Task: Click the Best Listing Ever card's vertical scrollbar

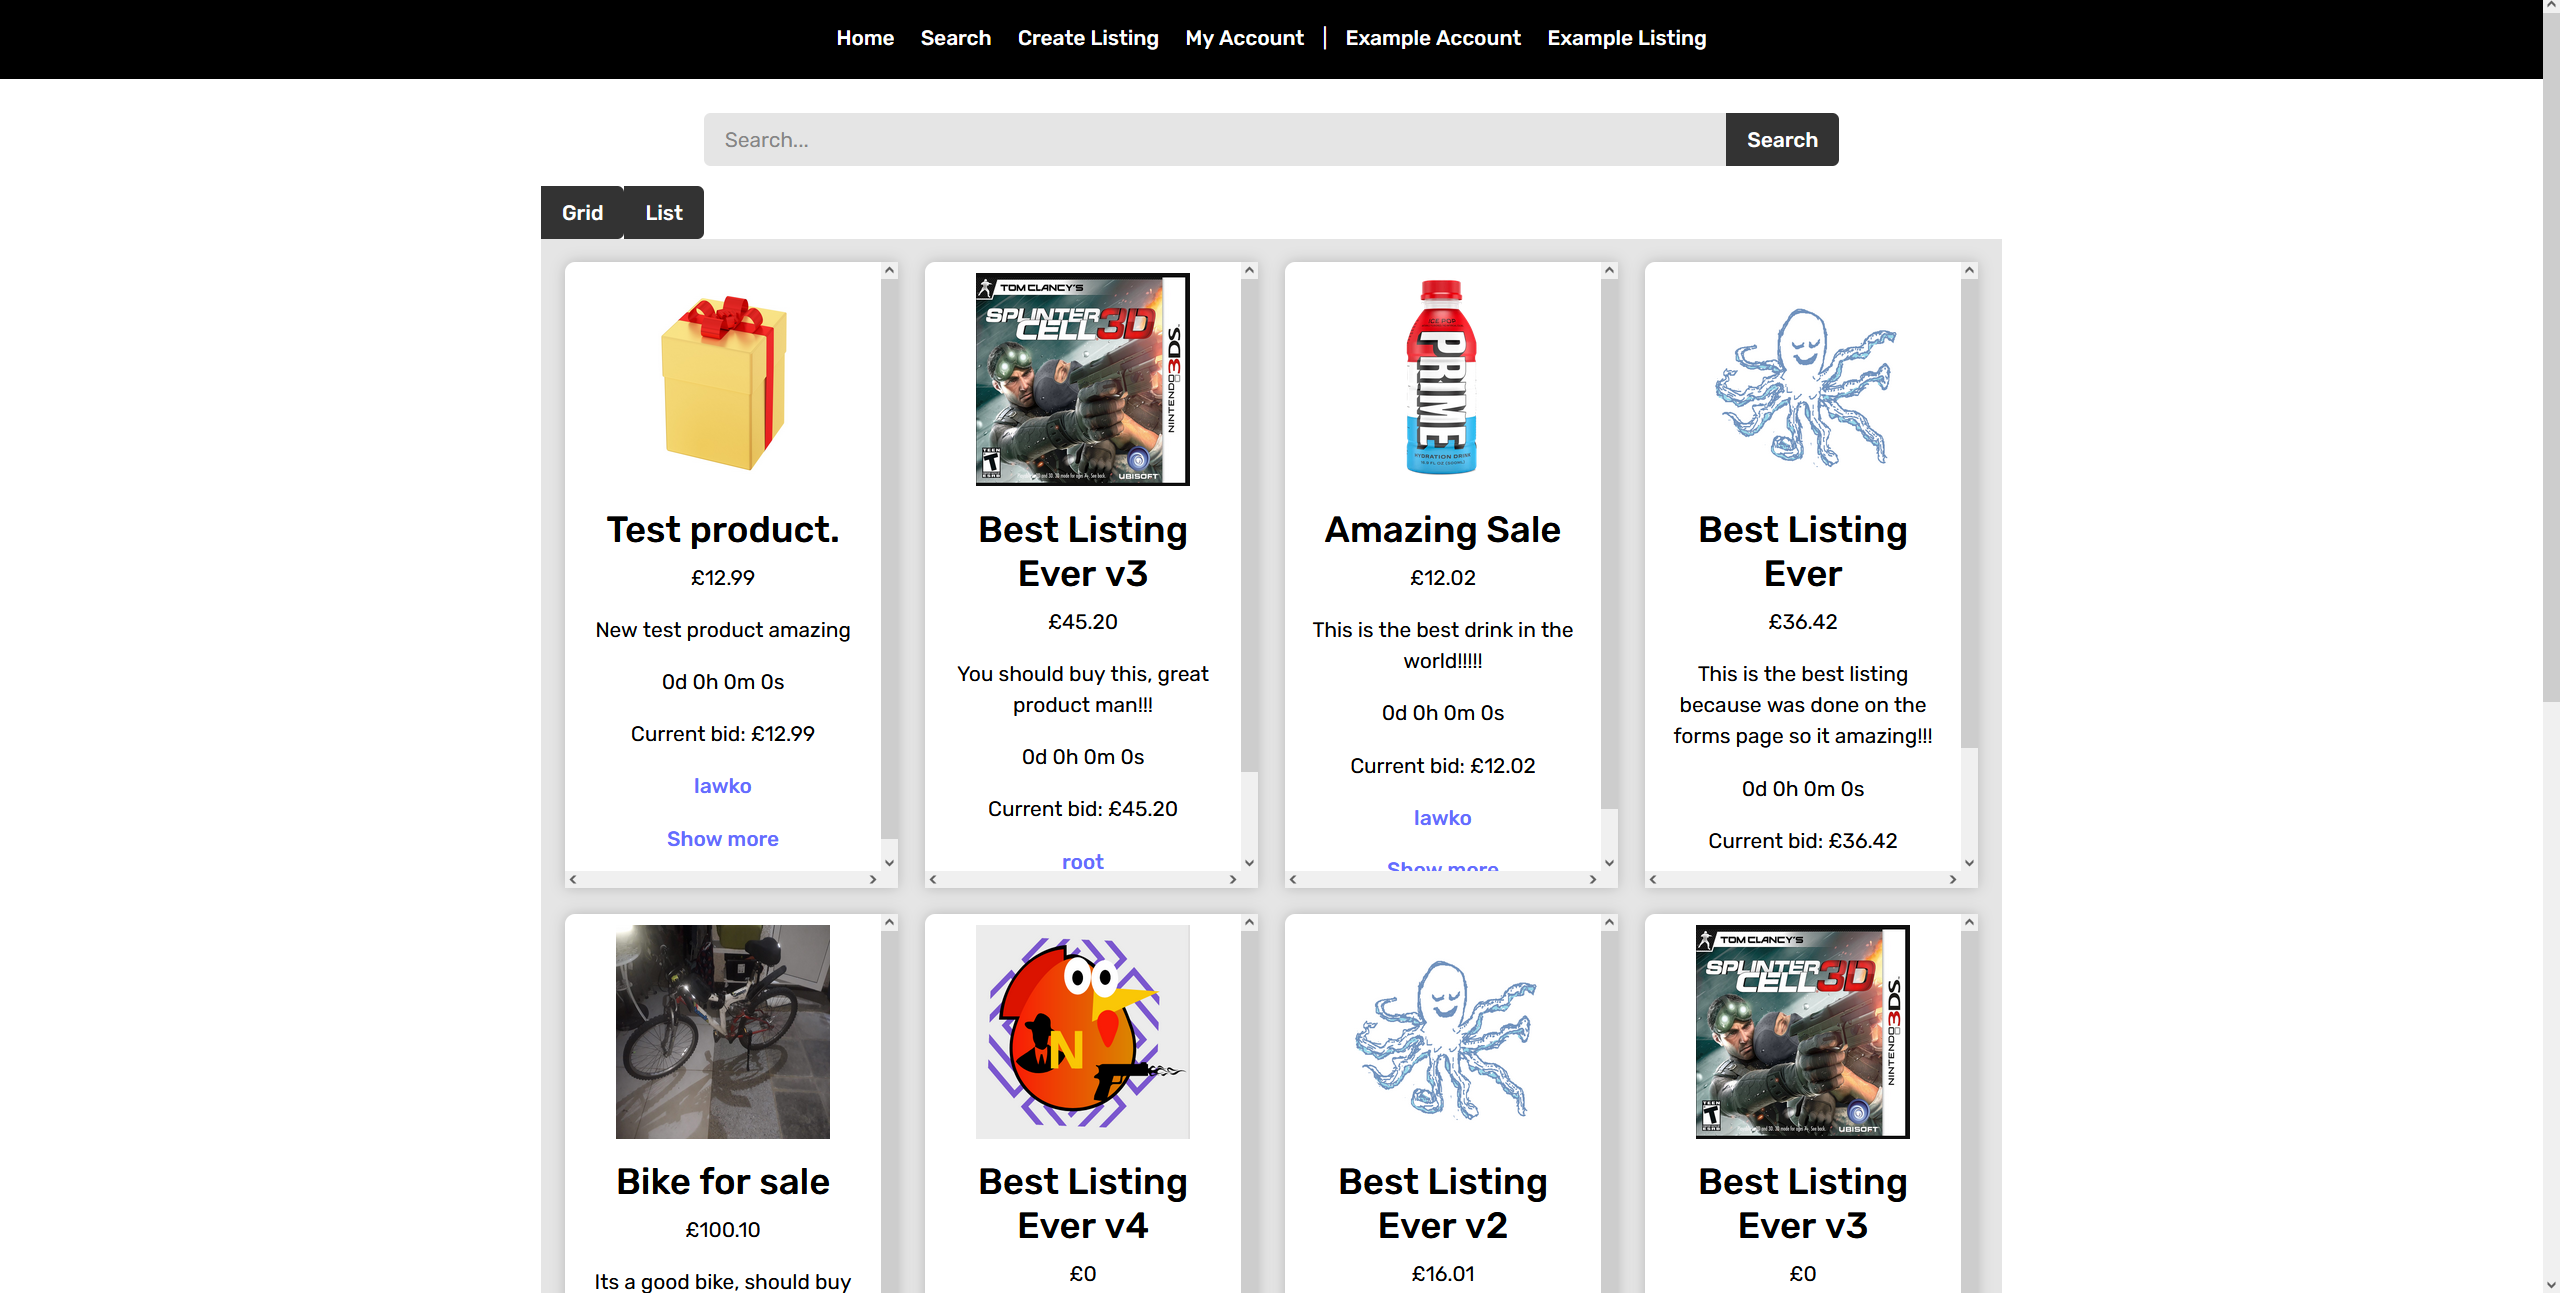Action: (1969, 510)
